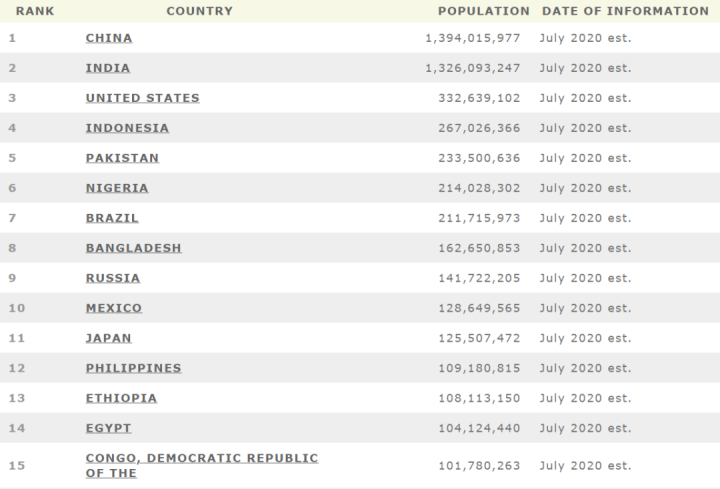
Task: Click the Country column header
Action: (x=199, y=11)
